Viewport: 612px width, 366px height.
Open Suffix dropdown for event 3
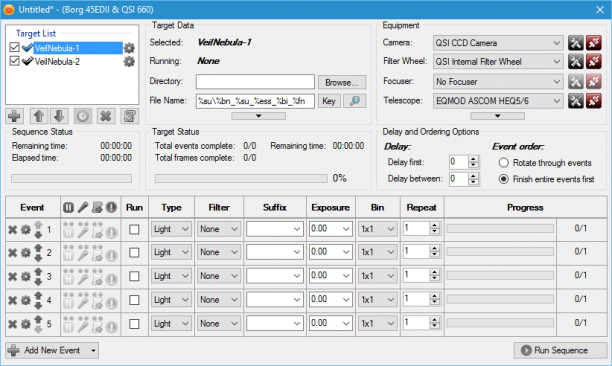pyautogui.click(x=275, y=276)
